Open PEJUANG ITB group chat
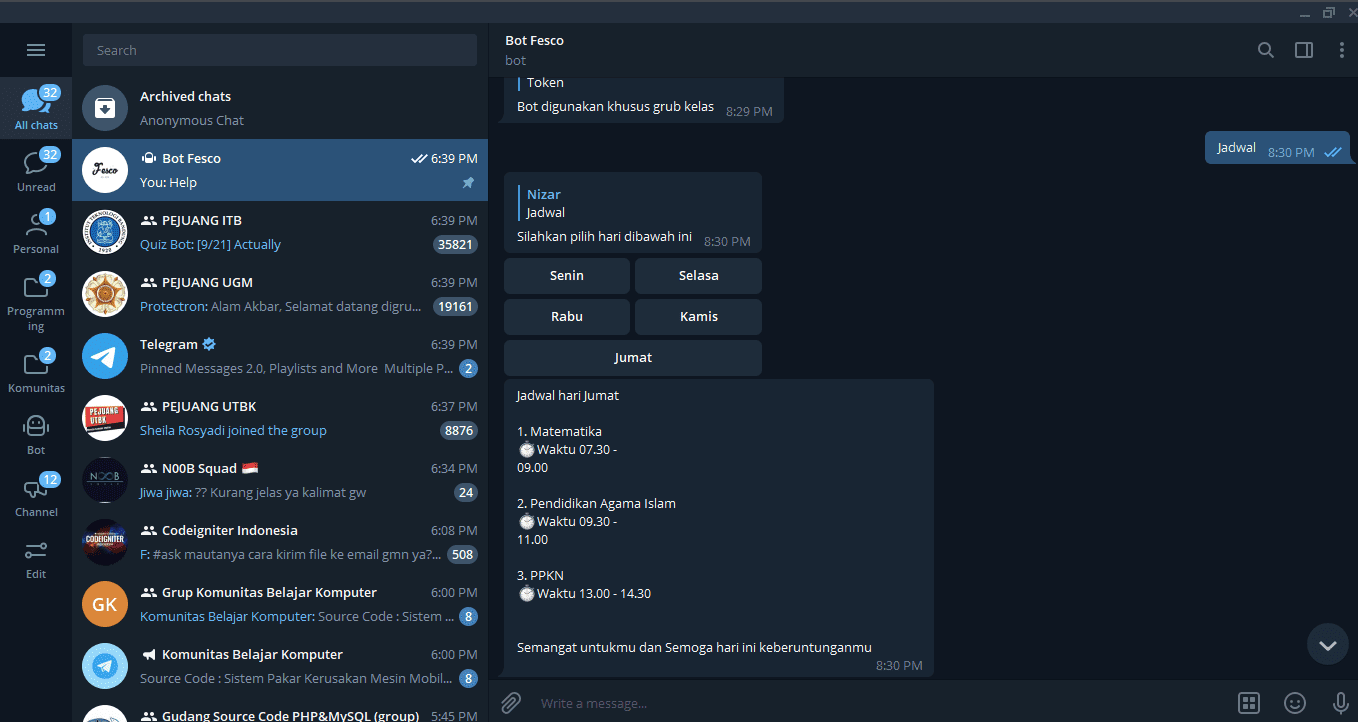Screen dimensions: 1358x722 280,232
